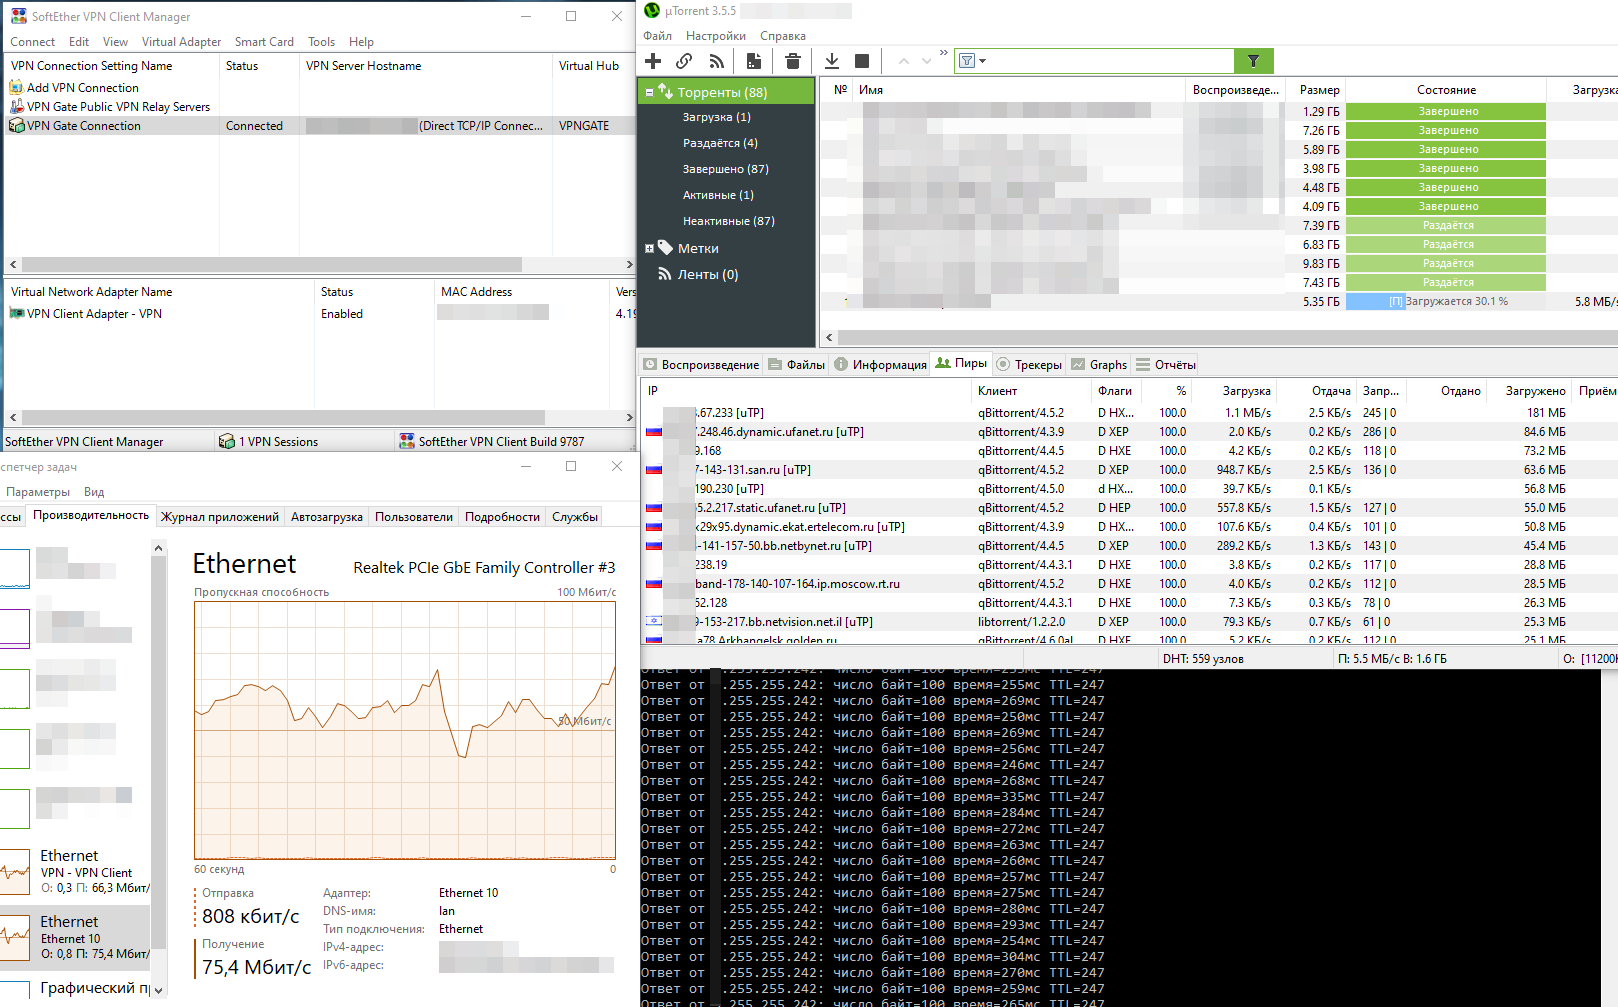Open the Файл menu in uTorrent
Viewport: 1618px width, 1007px height.
pyautogui.click(x=658, y=36)
